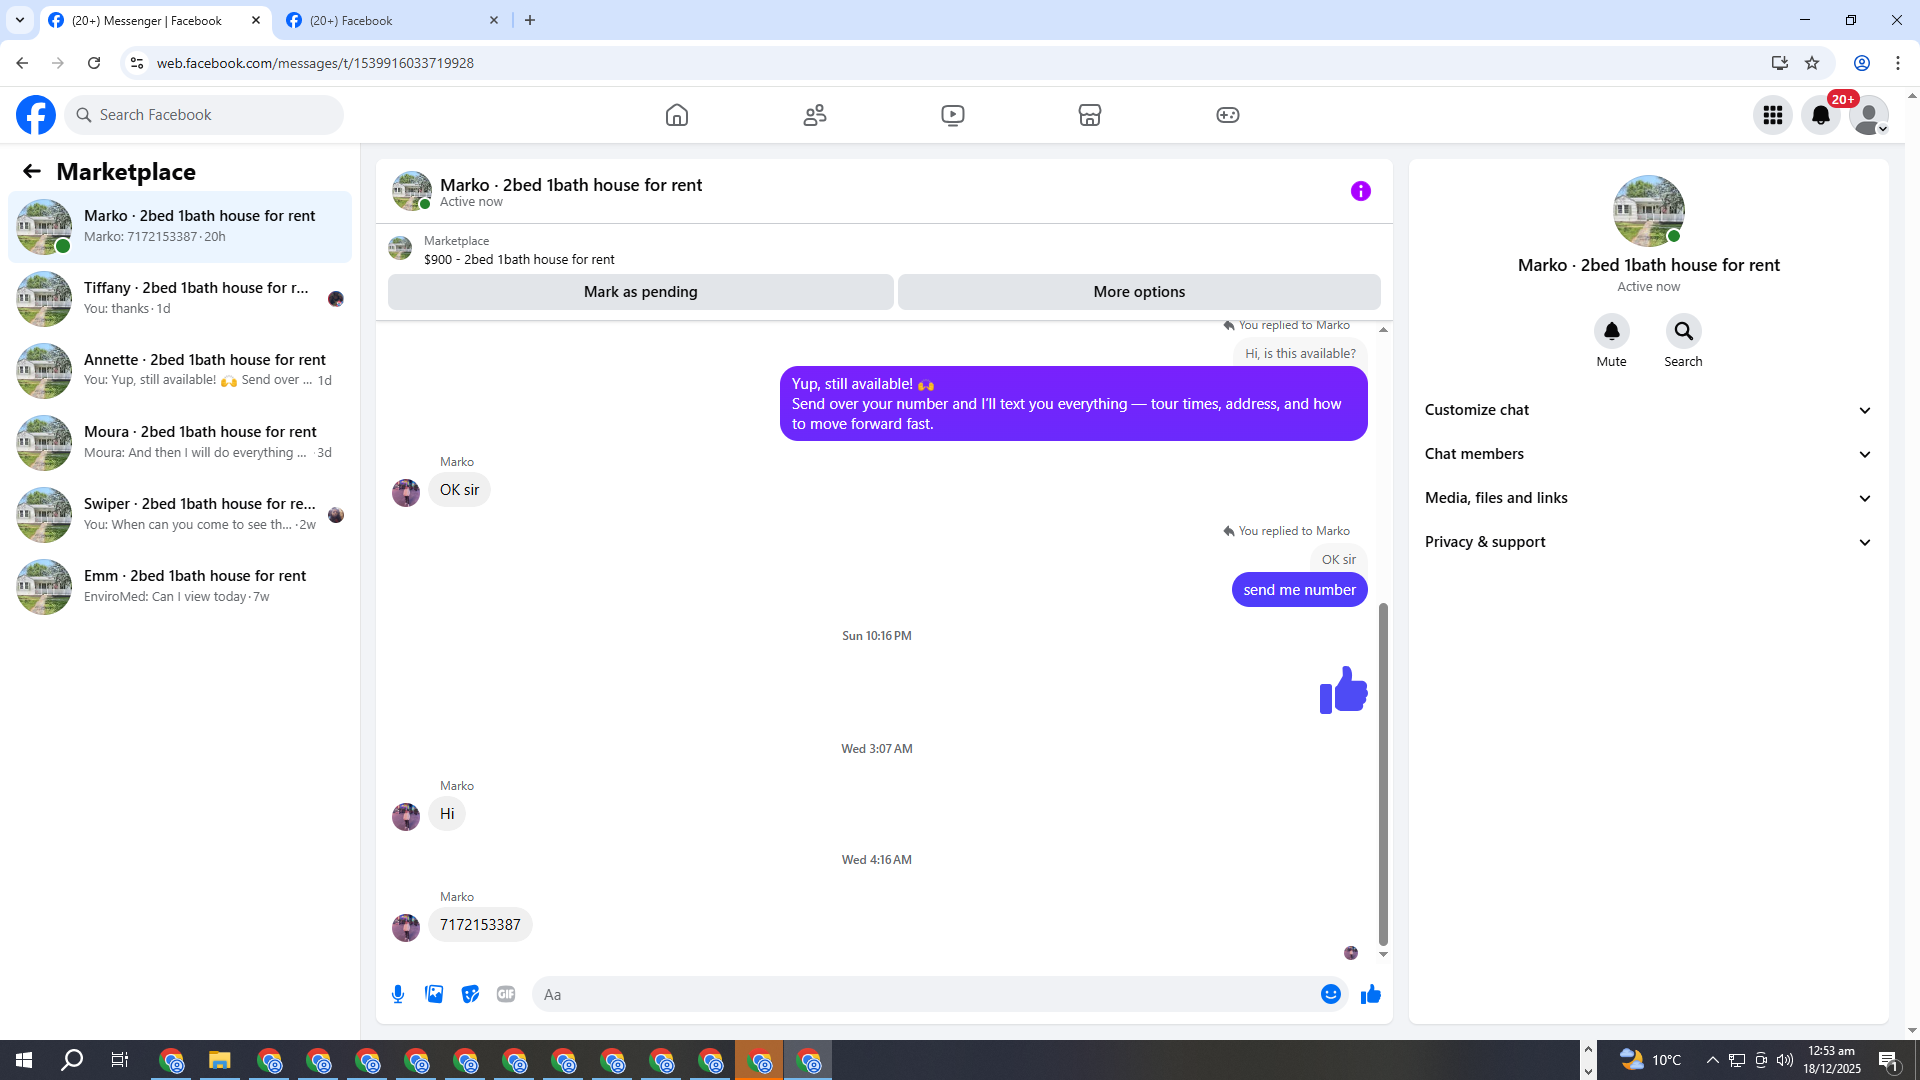Open the sticker picker icon
The image size is (1920, 1080).
(470, 994)
